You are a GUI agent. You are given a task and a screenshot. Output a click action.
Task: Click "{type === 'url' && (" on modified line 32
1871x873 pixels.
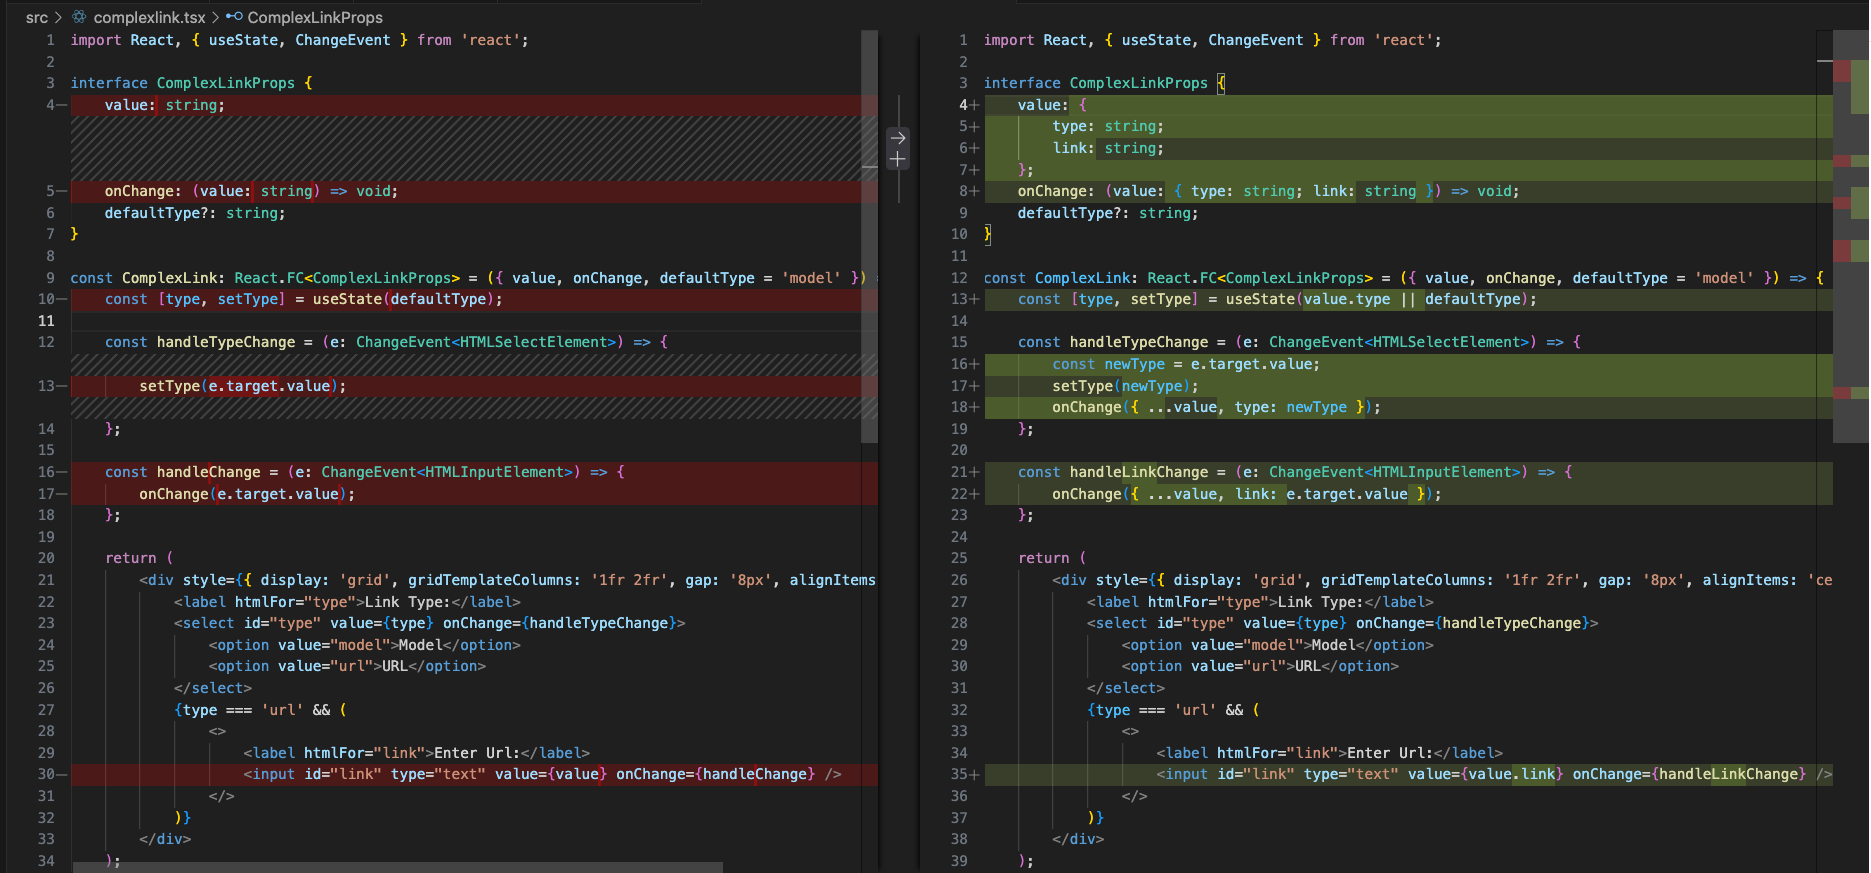(x=1174, y=710)
